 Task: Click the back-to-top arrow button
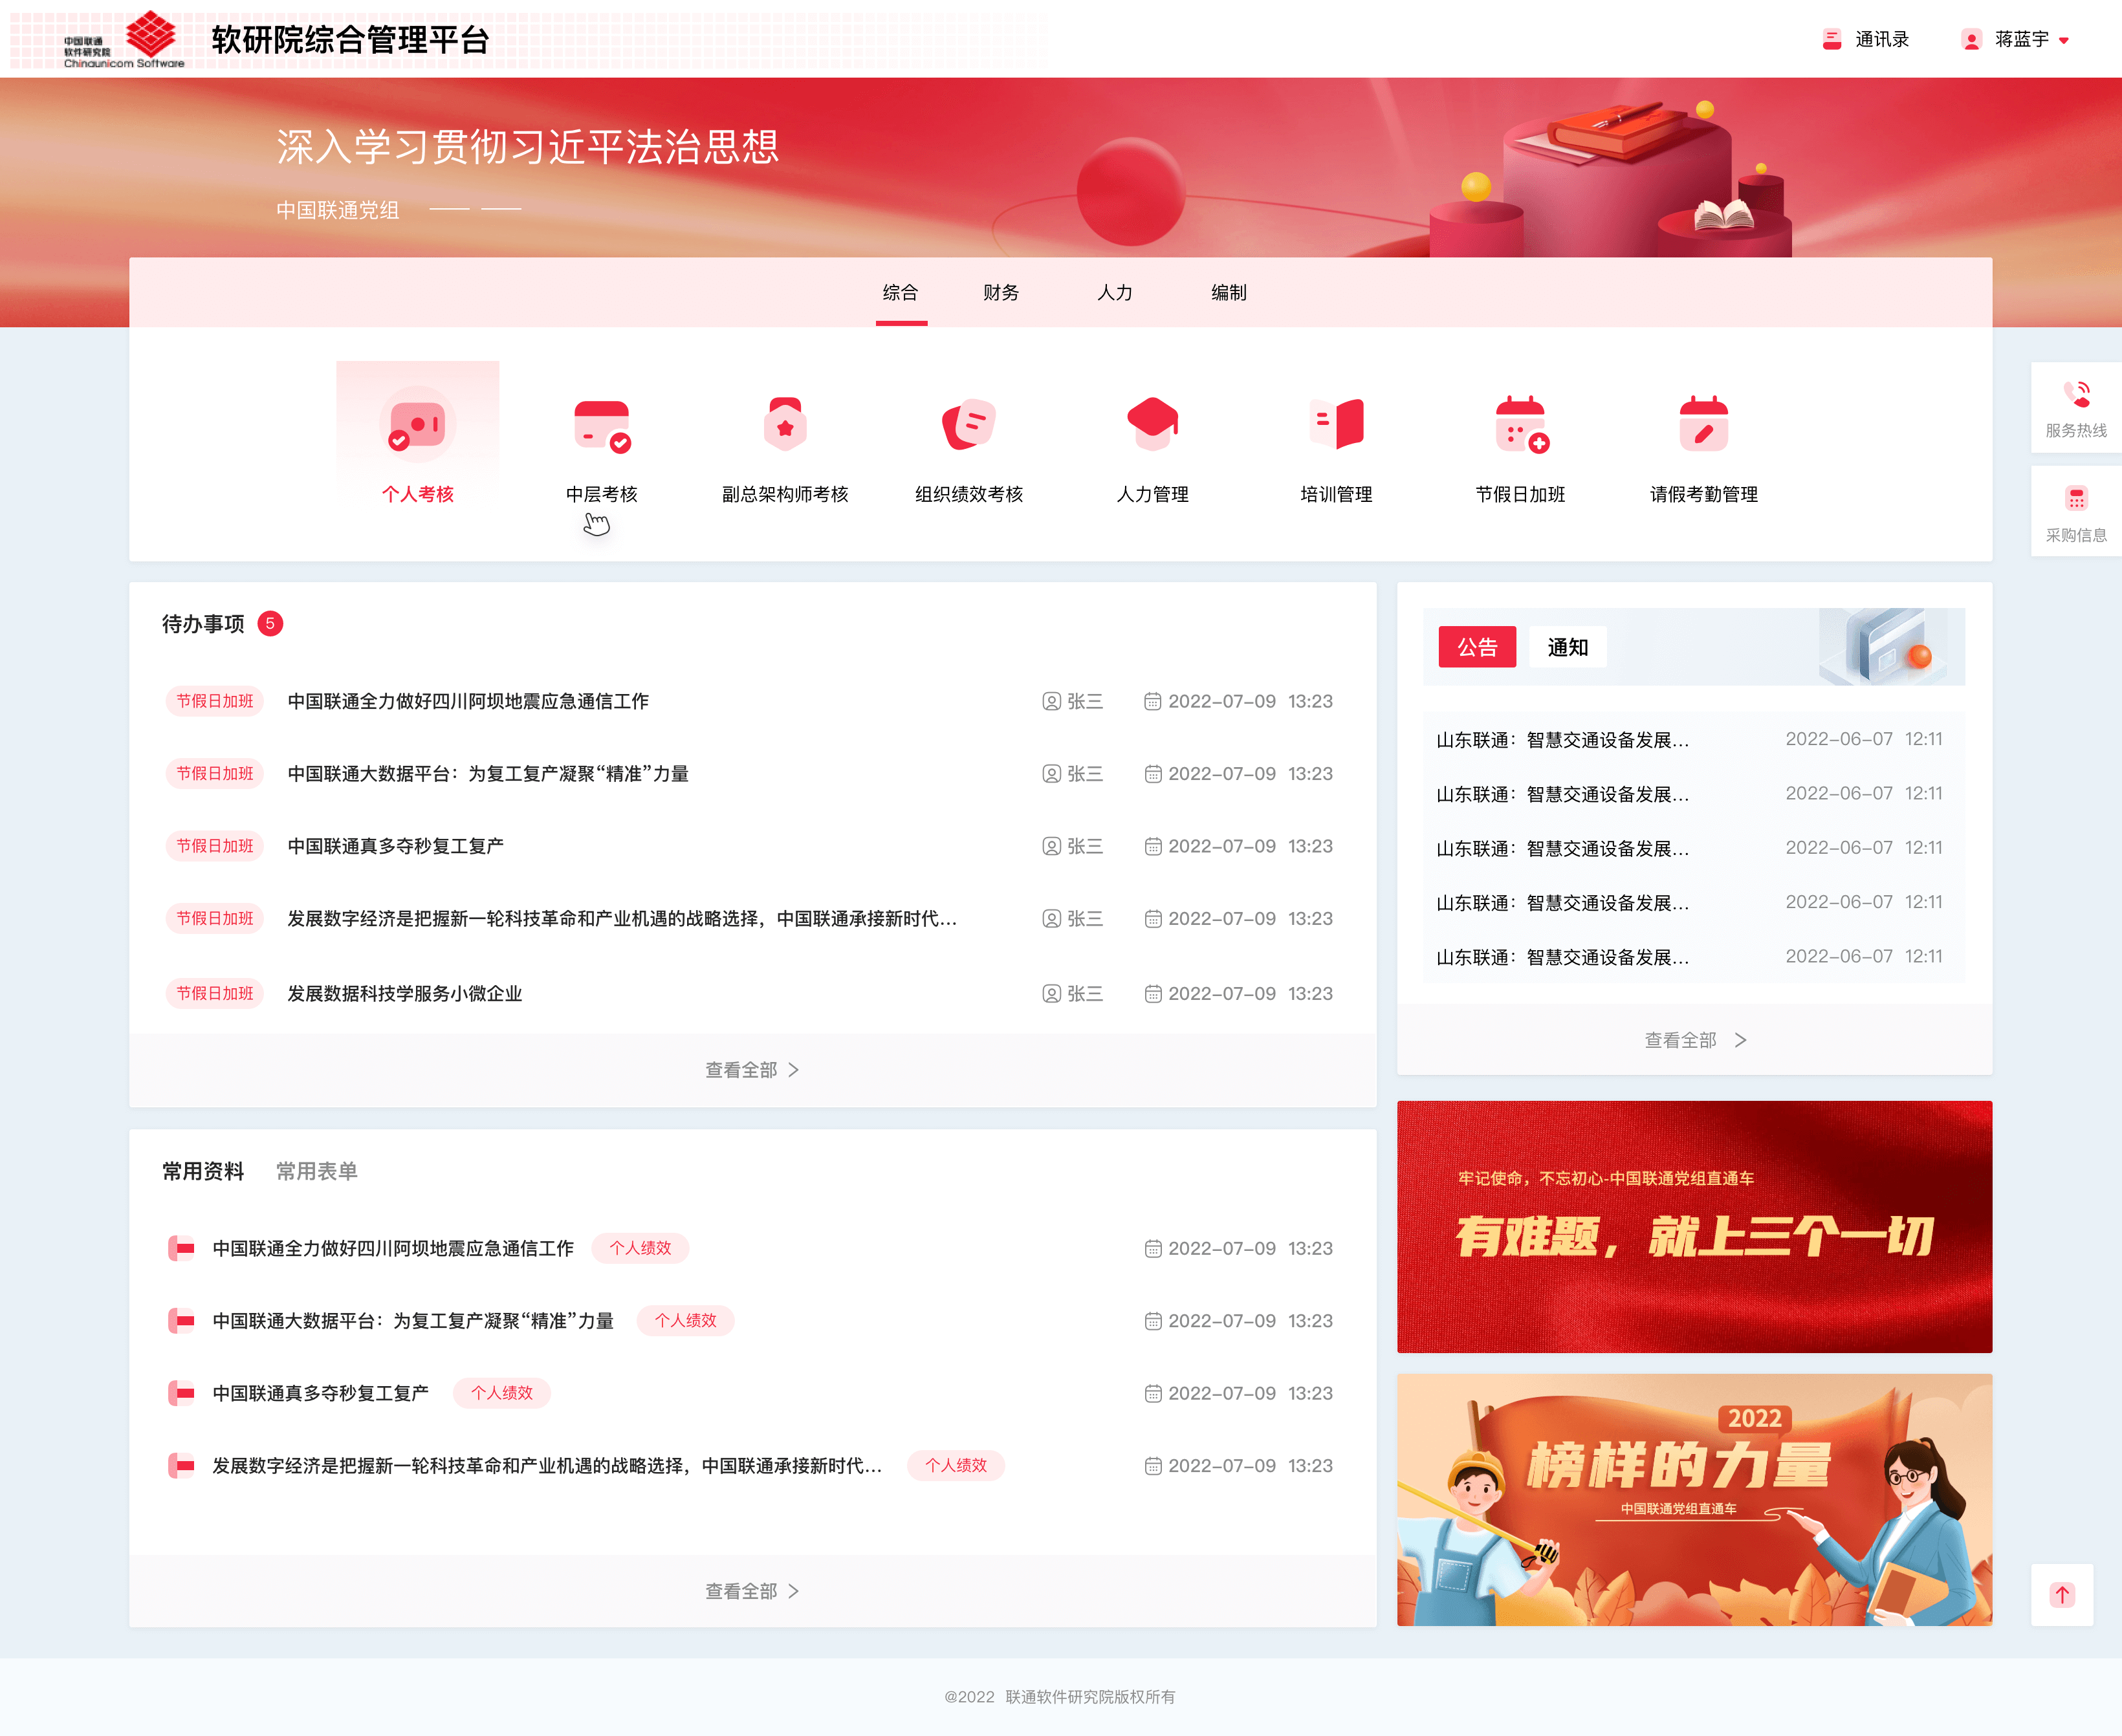2061,1594
